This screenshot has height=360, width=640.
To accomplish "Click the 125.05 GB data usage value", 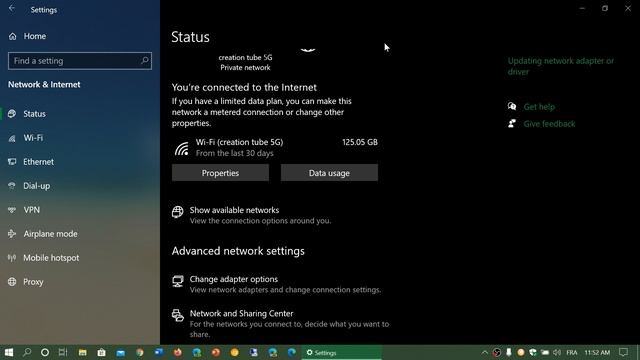I will pos(360,142).
